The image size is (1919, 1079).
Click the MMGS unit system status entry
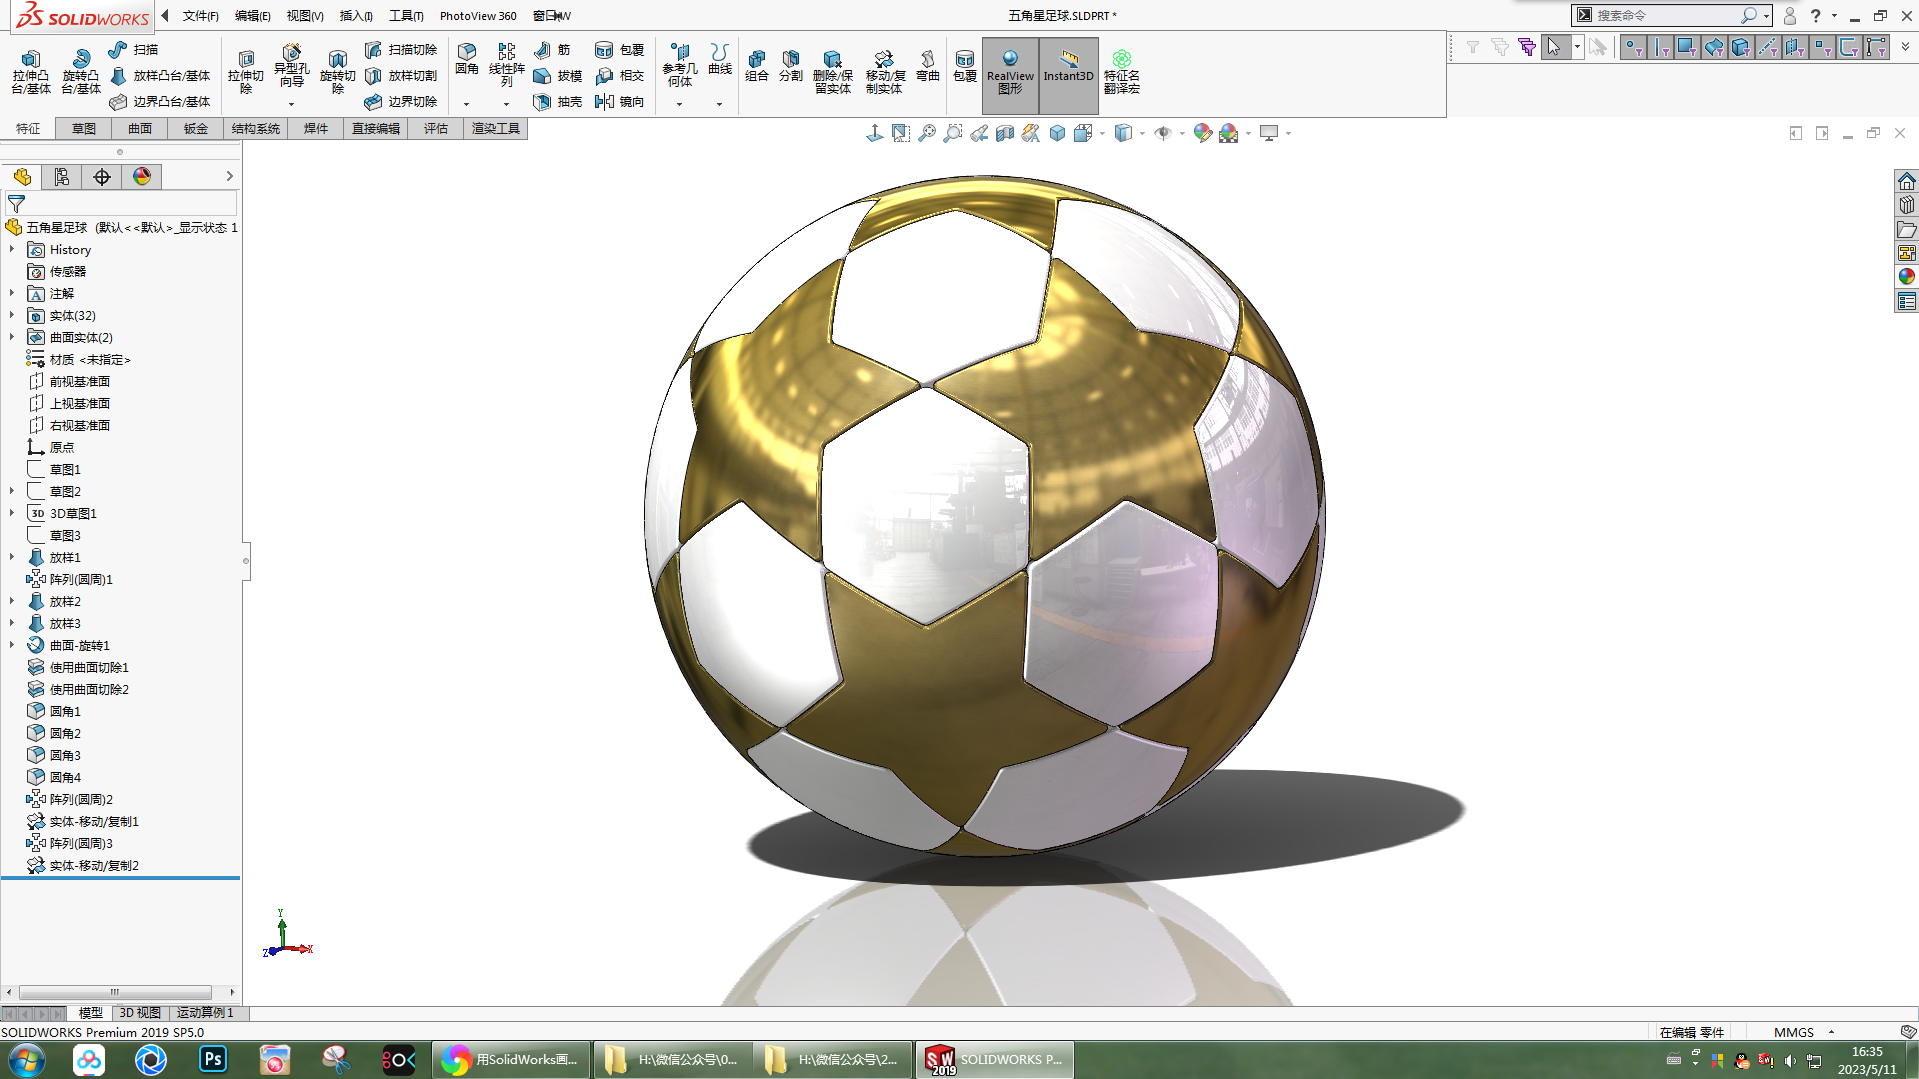coord(1794,1032)
